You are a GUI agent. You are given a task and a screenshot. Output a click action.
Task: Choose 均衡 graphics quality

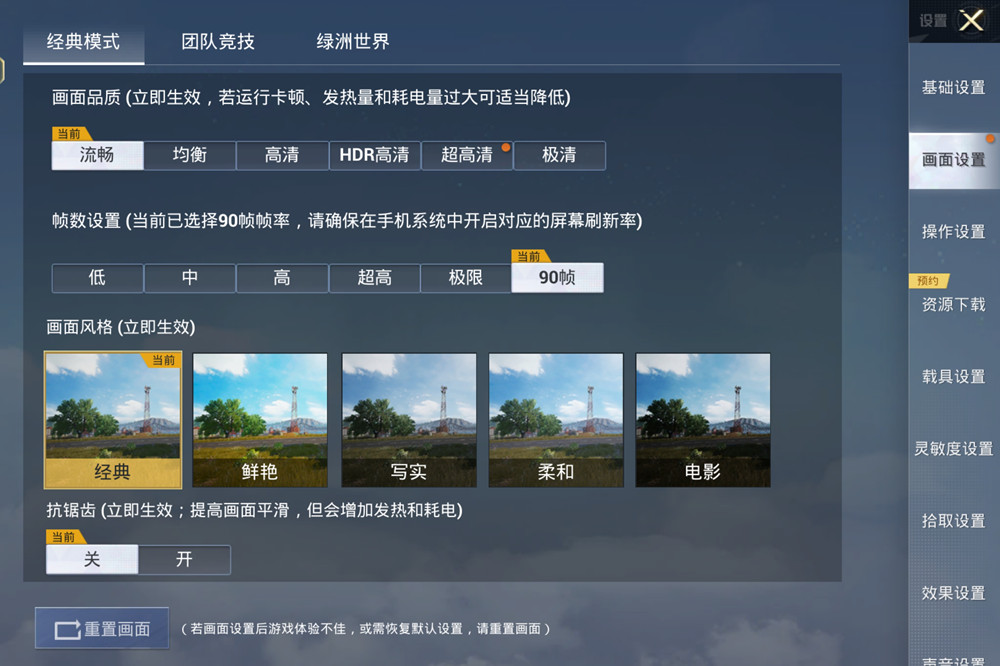[x=190, y=155]
